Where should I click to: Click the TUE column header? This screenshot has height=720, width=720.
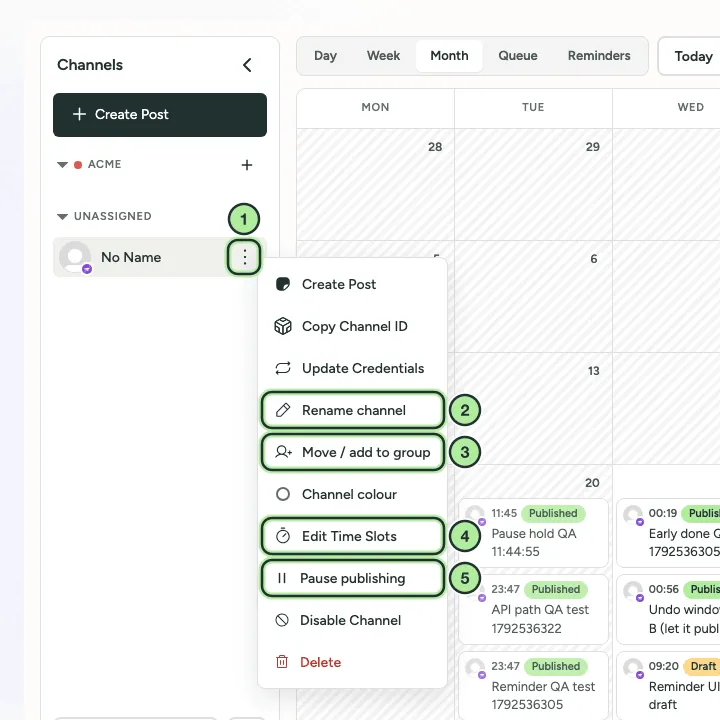pyautogui.click(x=533, y=107)
